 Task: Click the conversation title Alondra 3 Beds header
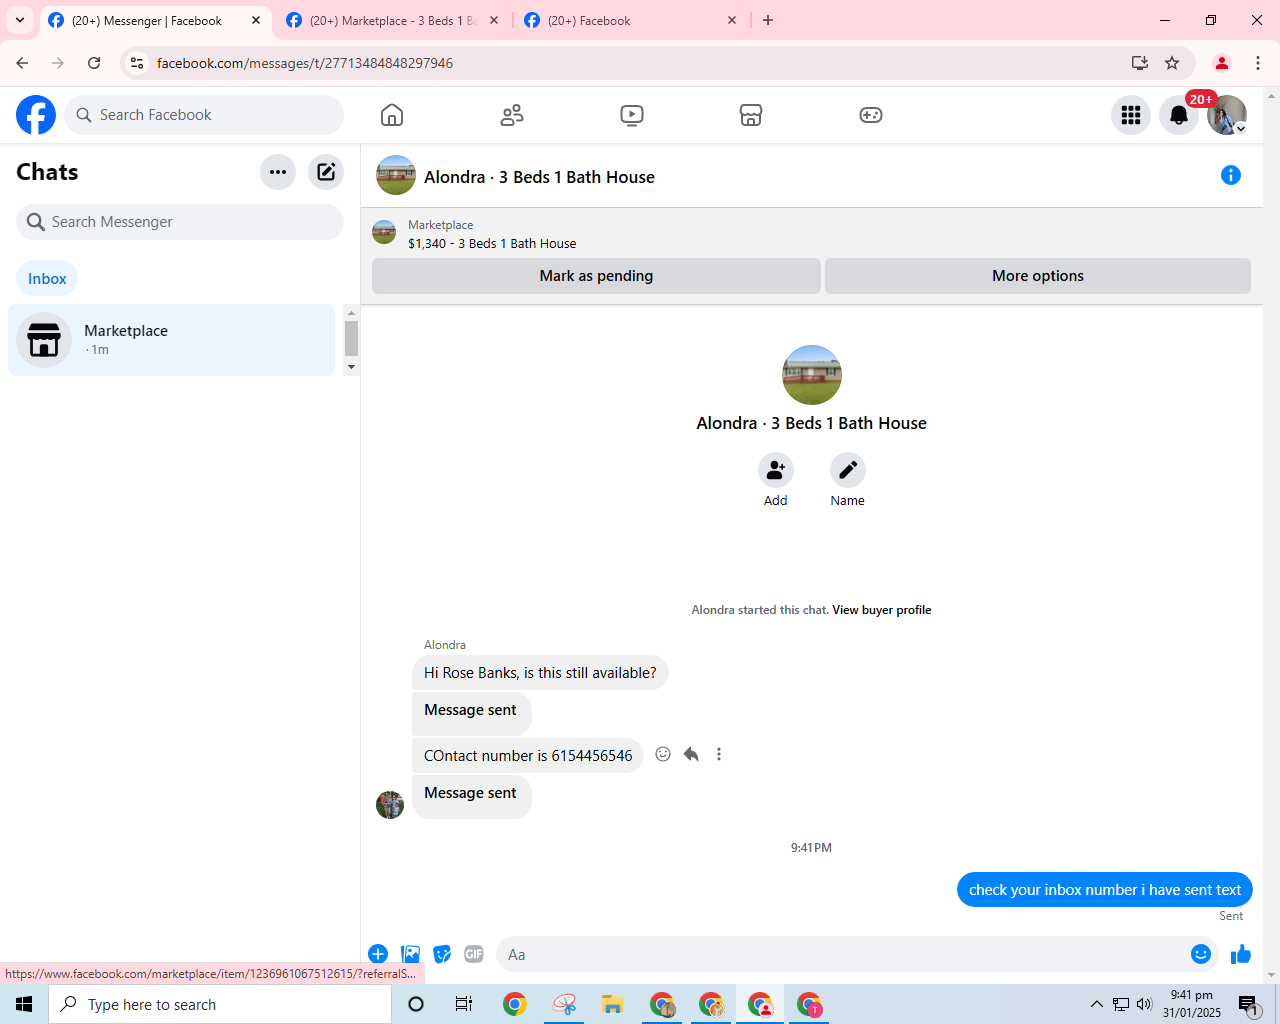pyautogui.click(x=539, y=177)
